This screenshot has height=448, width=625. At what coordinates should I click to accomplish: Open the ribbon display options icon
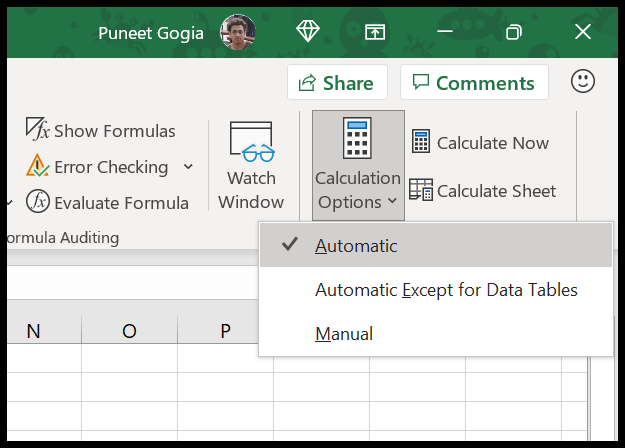pos(376,32)
